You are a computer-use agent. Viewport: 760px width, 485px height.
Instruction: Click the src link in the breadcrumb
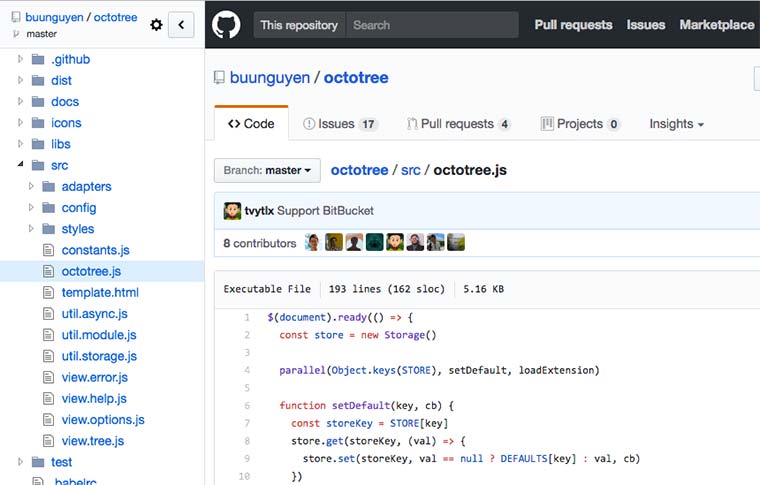coord(411,171)
